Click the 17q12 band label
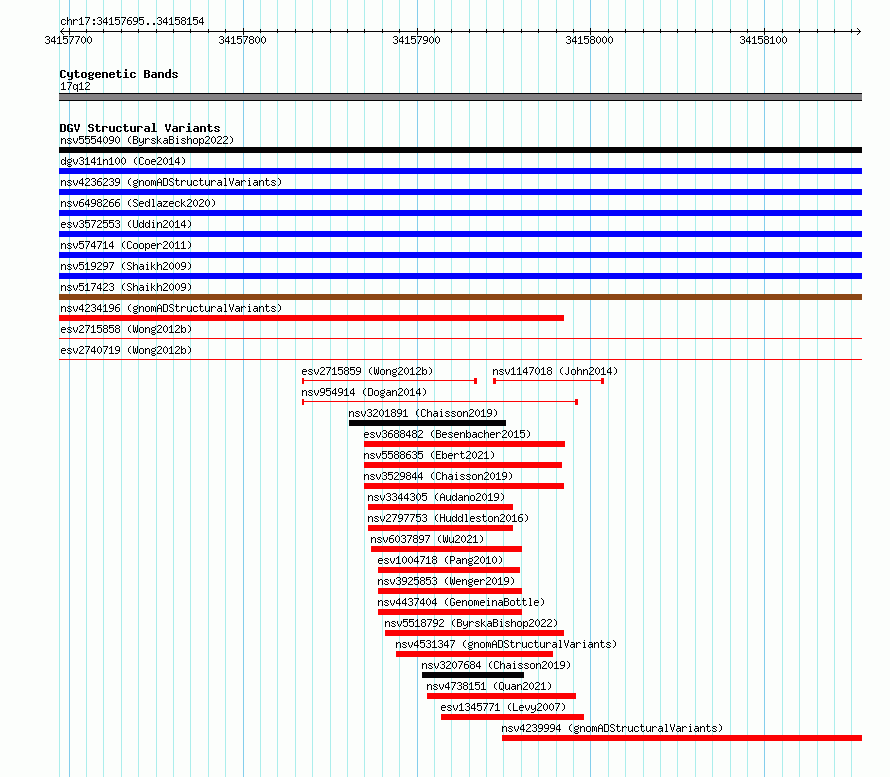 tap(75, 86)
